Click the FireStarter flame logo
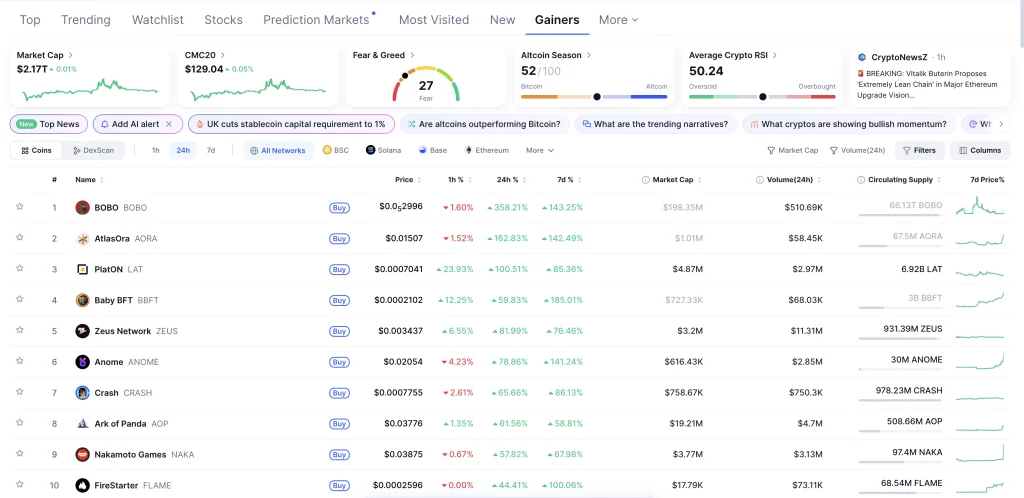The height and width of the screenshot is (498, 1024). pyautogui.click(x=82, y=485)
